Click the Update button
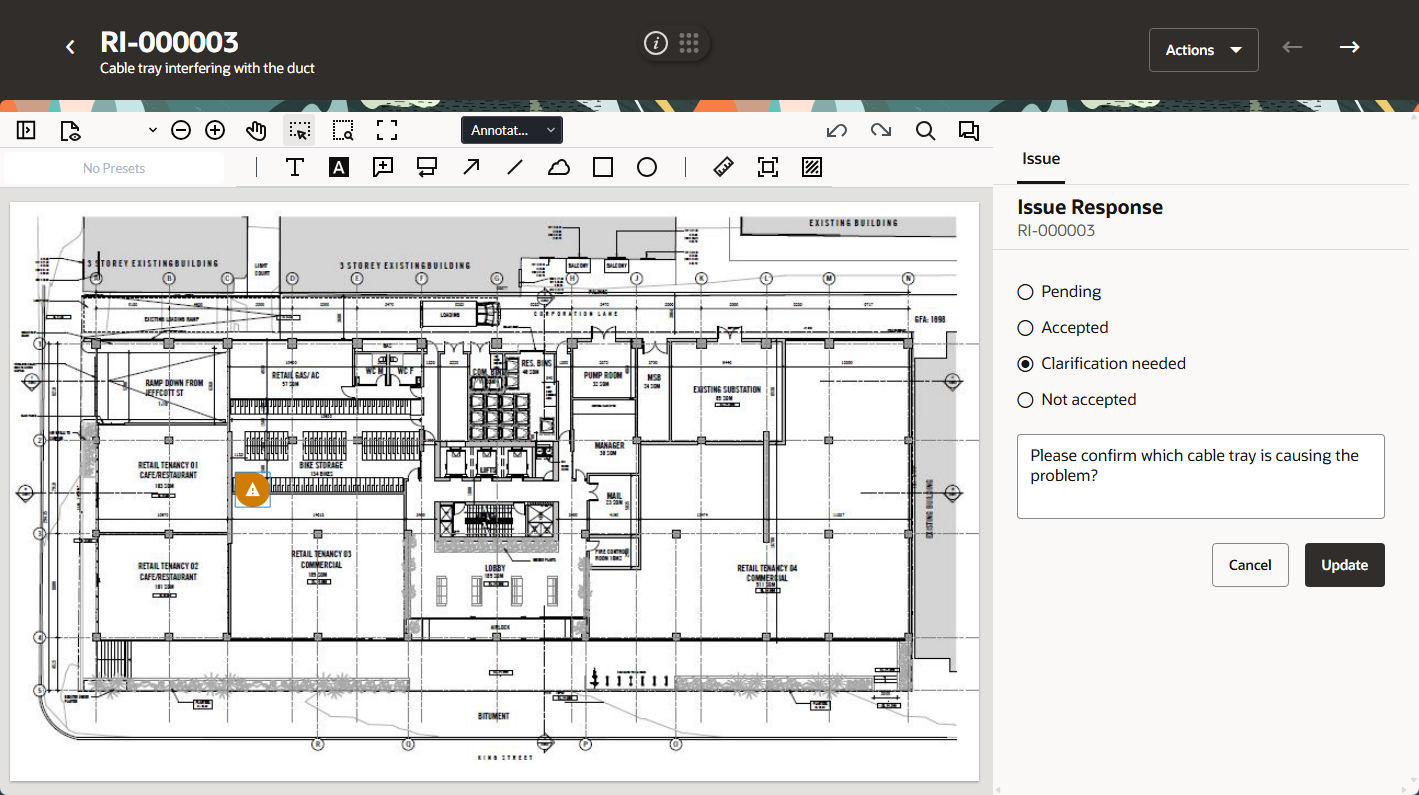The image size is (1419, 795). click(x=1344, y=565)
